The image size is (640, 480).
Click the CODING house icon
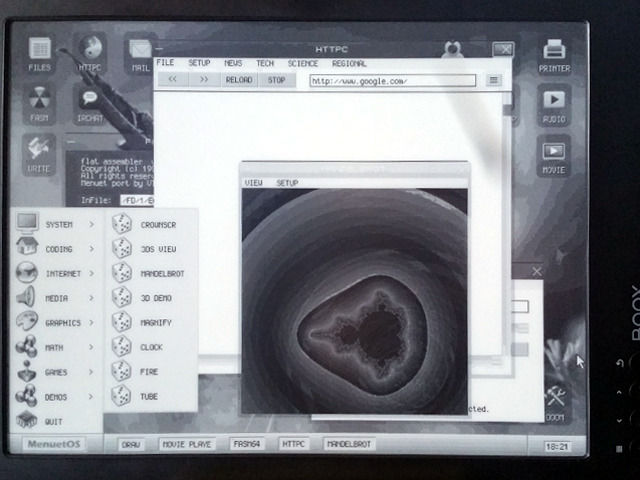[x=27, y=247]
